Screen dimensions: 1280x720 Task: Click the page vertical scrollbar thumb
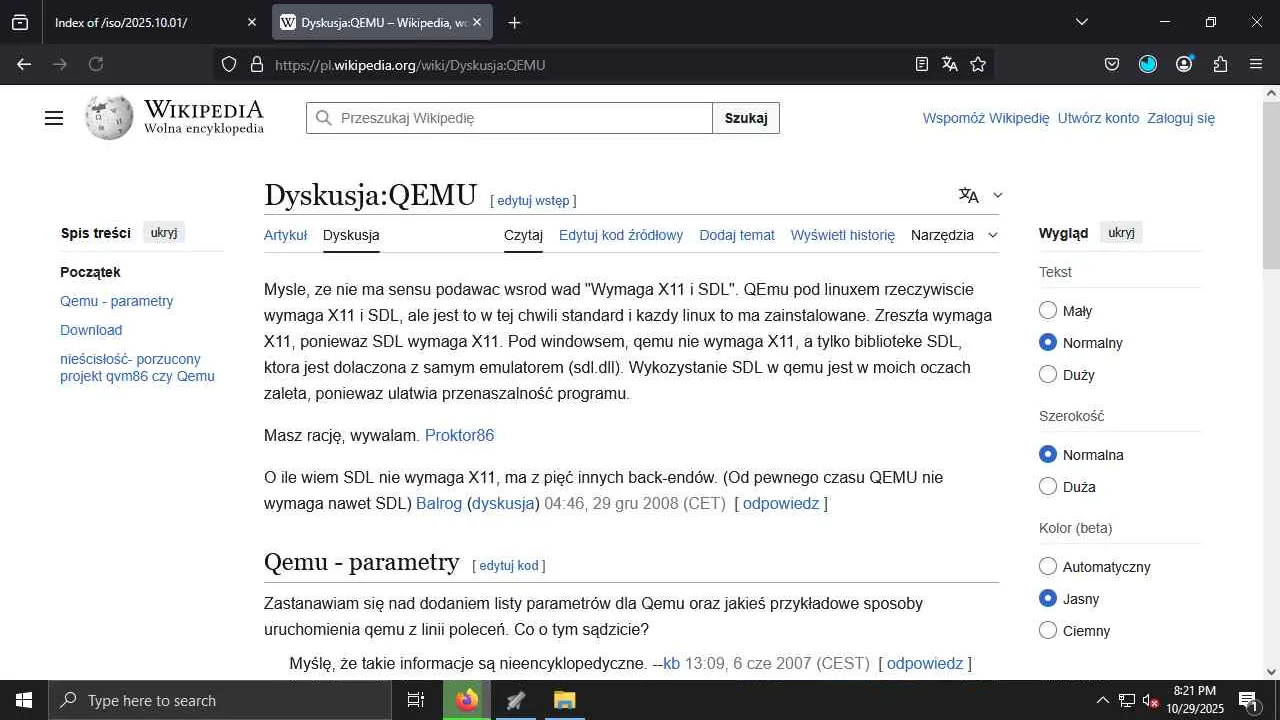[x=1271, y=185]
